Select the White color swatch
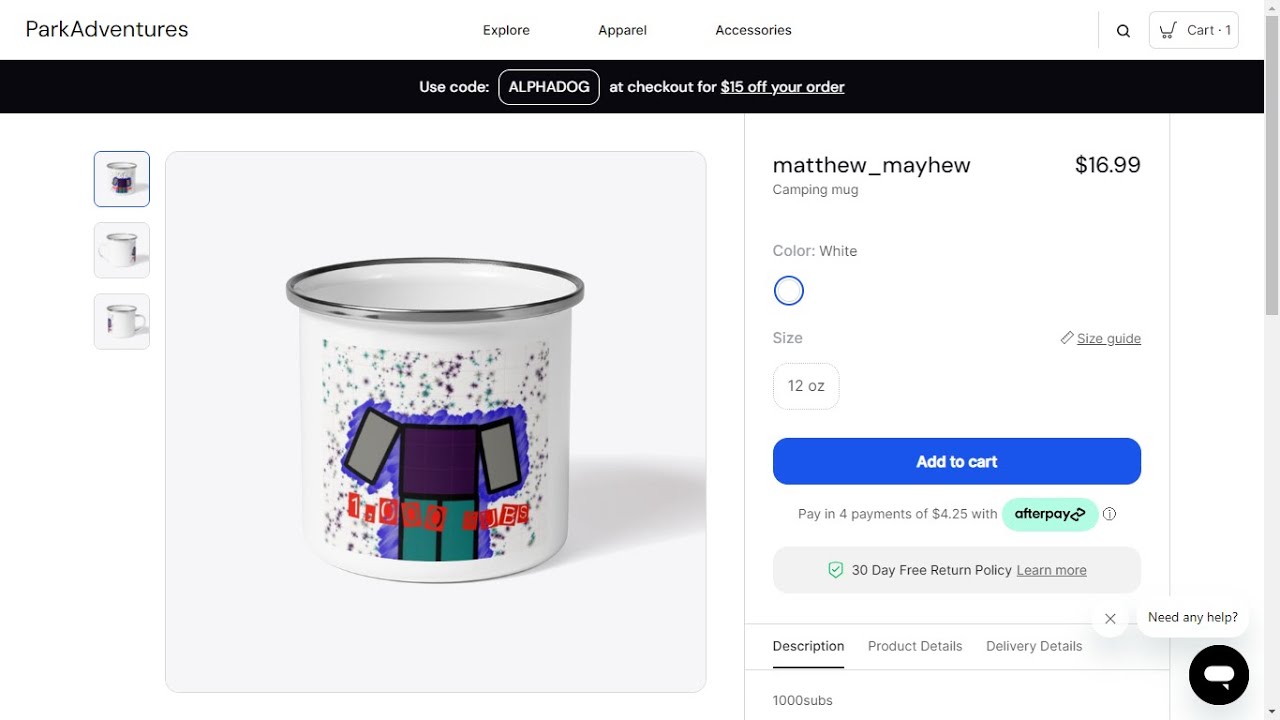 click(x=789, y=291)
